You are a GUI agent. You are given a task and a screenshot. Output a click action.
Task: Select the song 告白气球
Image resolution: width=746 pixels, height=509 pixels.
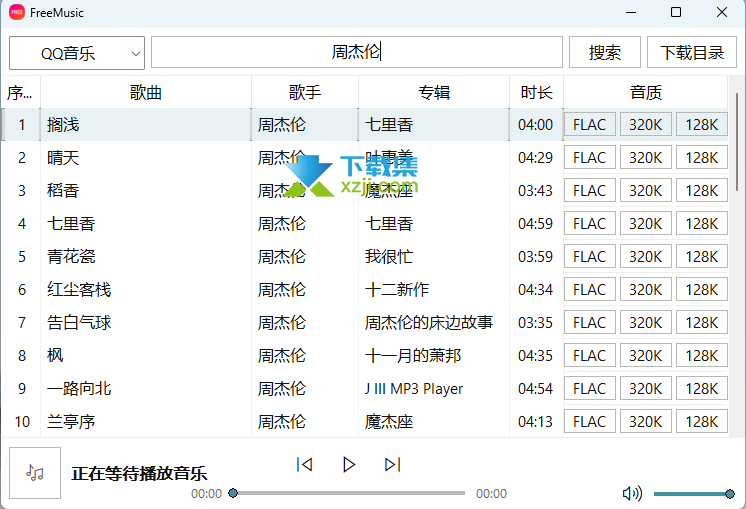point(79,322)
